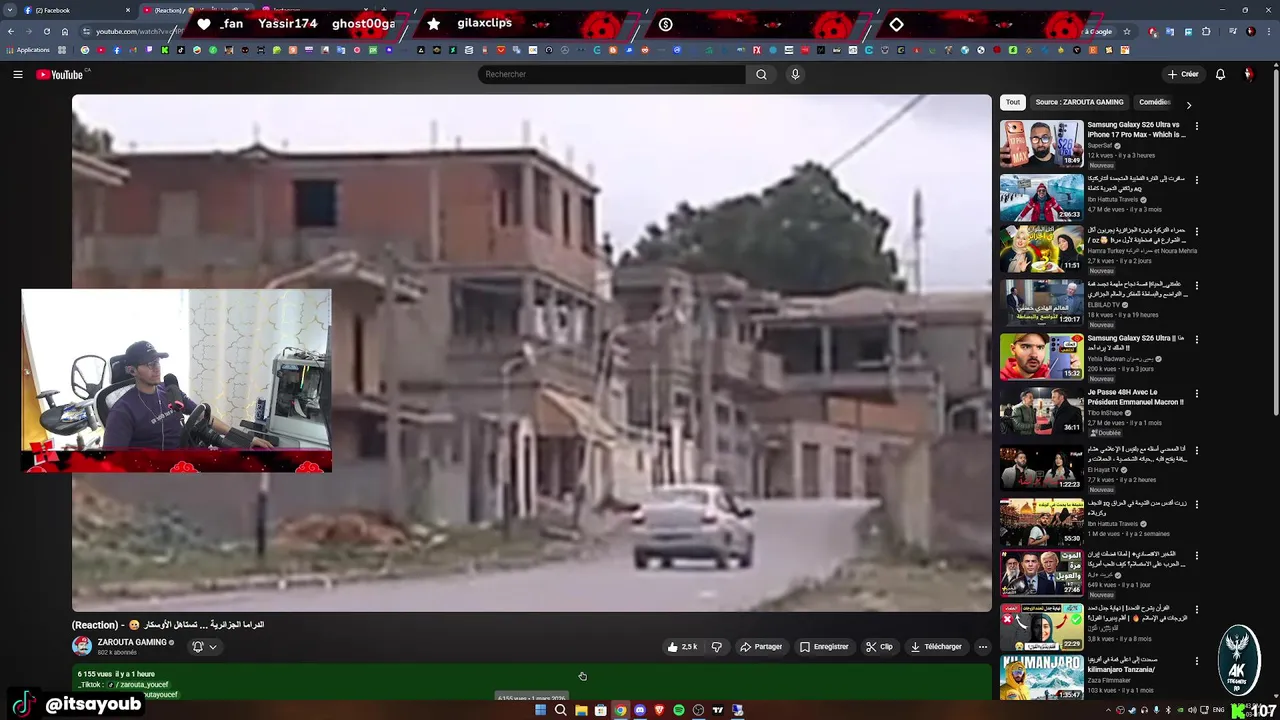Image resolution: width=1280 pixels, height=720 pixels.
Task: Open the ZAROUTA GAMING channel name link
Action: (132, 642)
